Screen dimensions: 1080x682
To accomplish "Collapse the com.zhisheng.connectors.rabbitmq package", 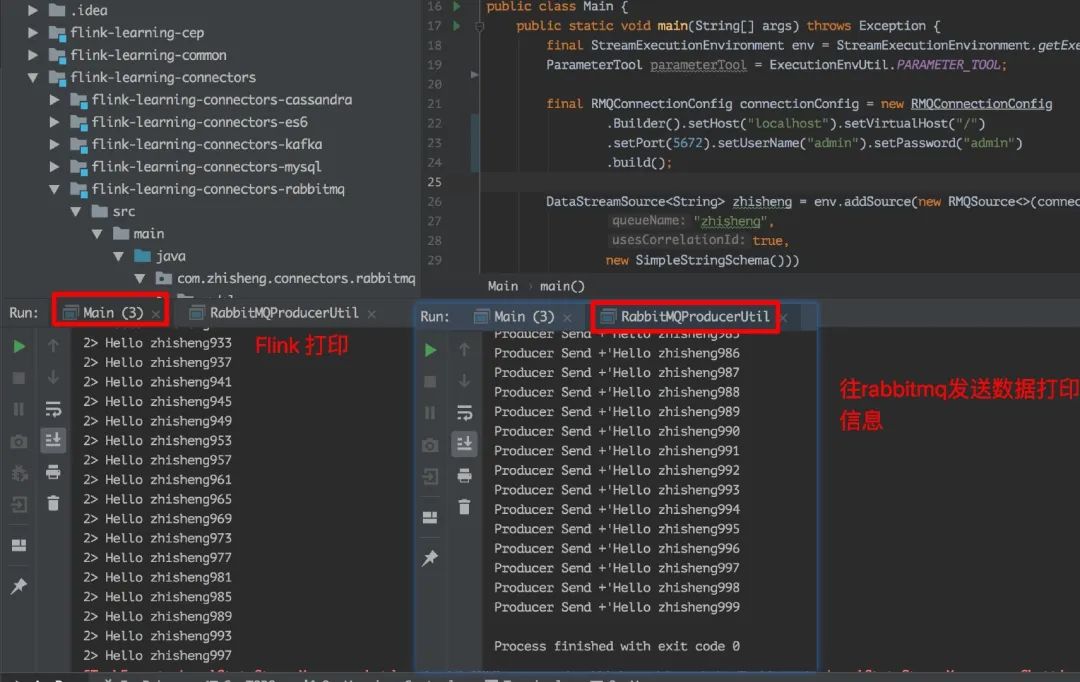I will click(140, 279).
